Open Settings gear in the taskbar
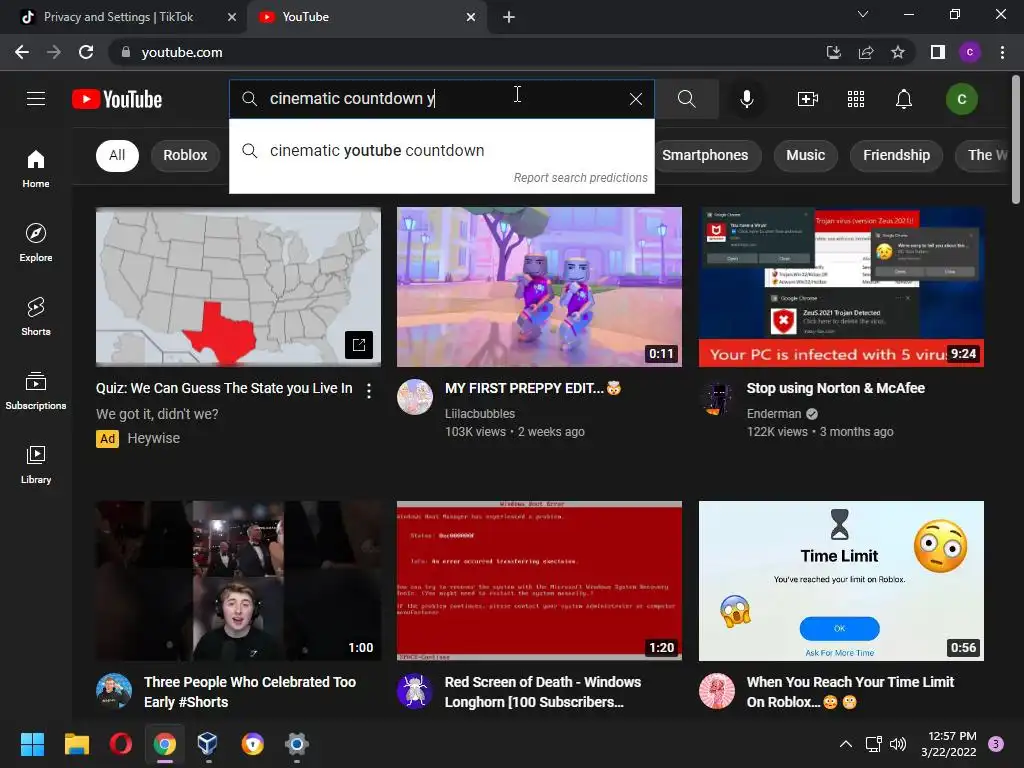 pyautogui.click(x=296, y=744)
